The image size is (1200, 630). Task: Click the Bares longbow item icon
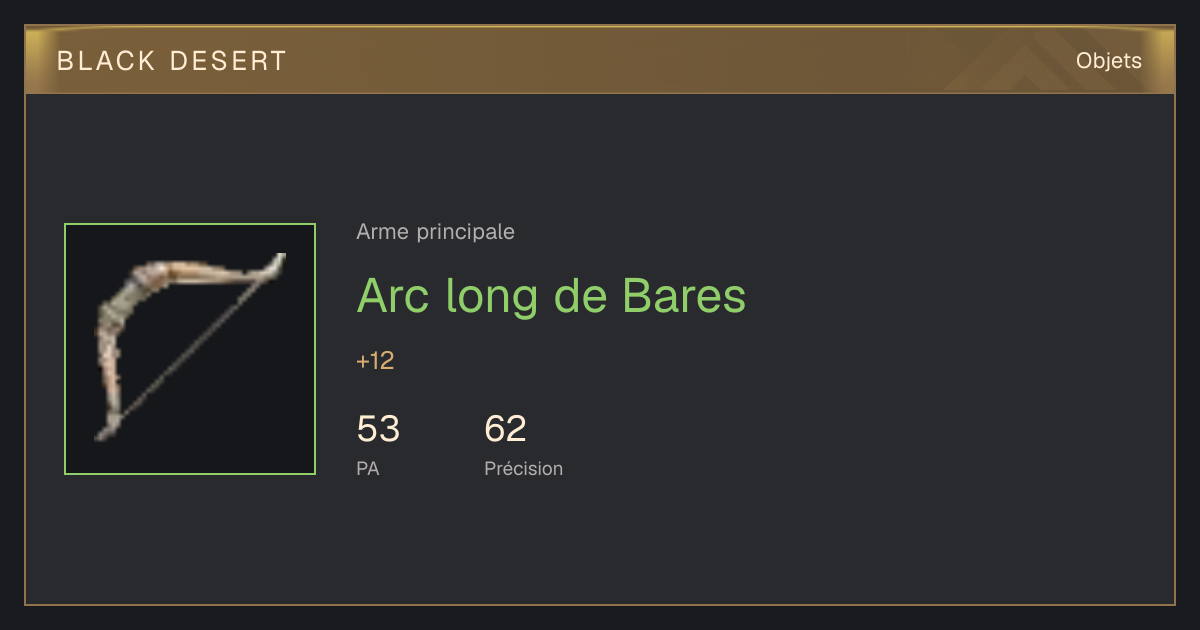coord(190,348)
